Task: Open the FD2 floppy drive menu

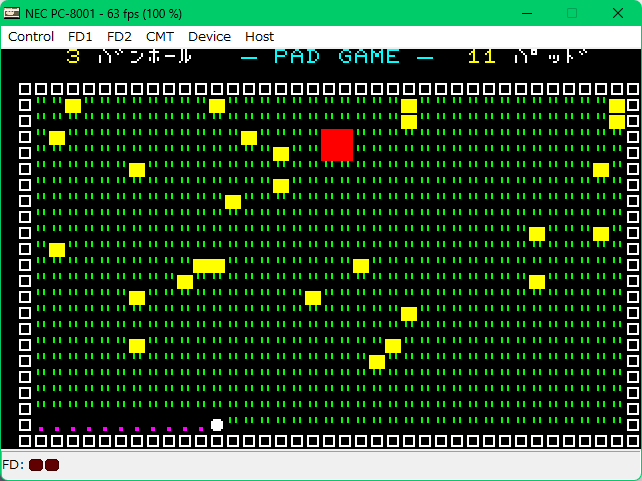Action: pyautogui.click(x=119, y=36)
